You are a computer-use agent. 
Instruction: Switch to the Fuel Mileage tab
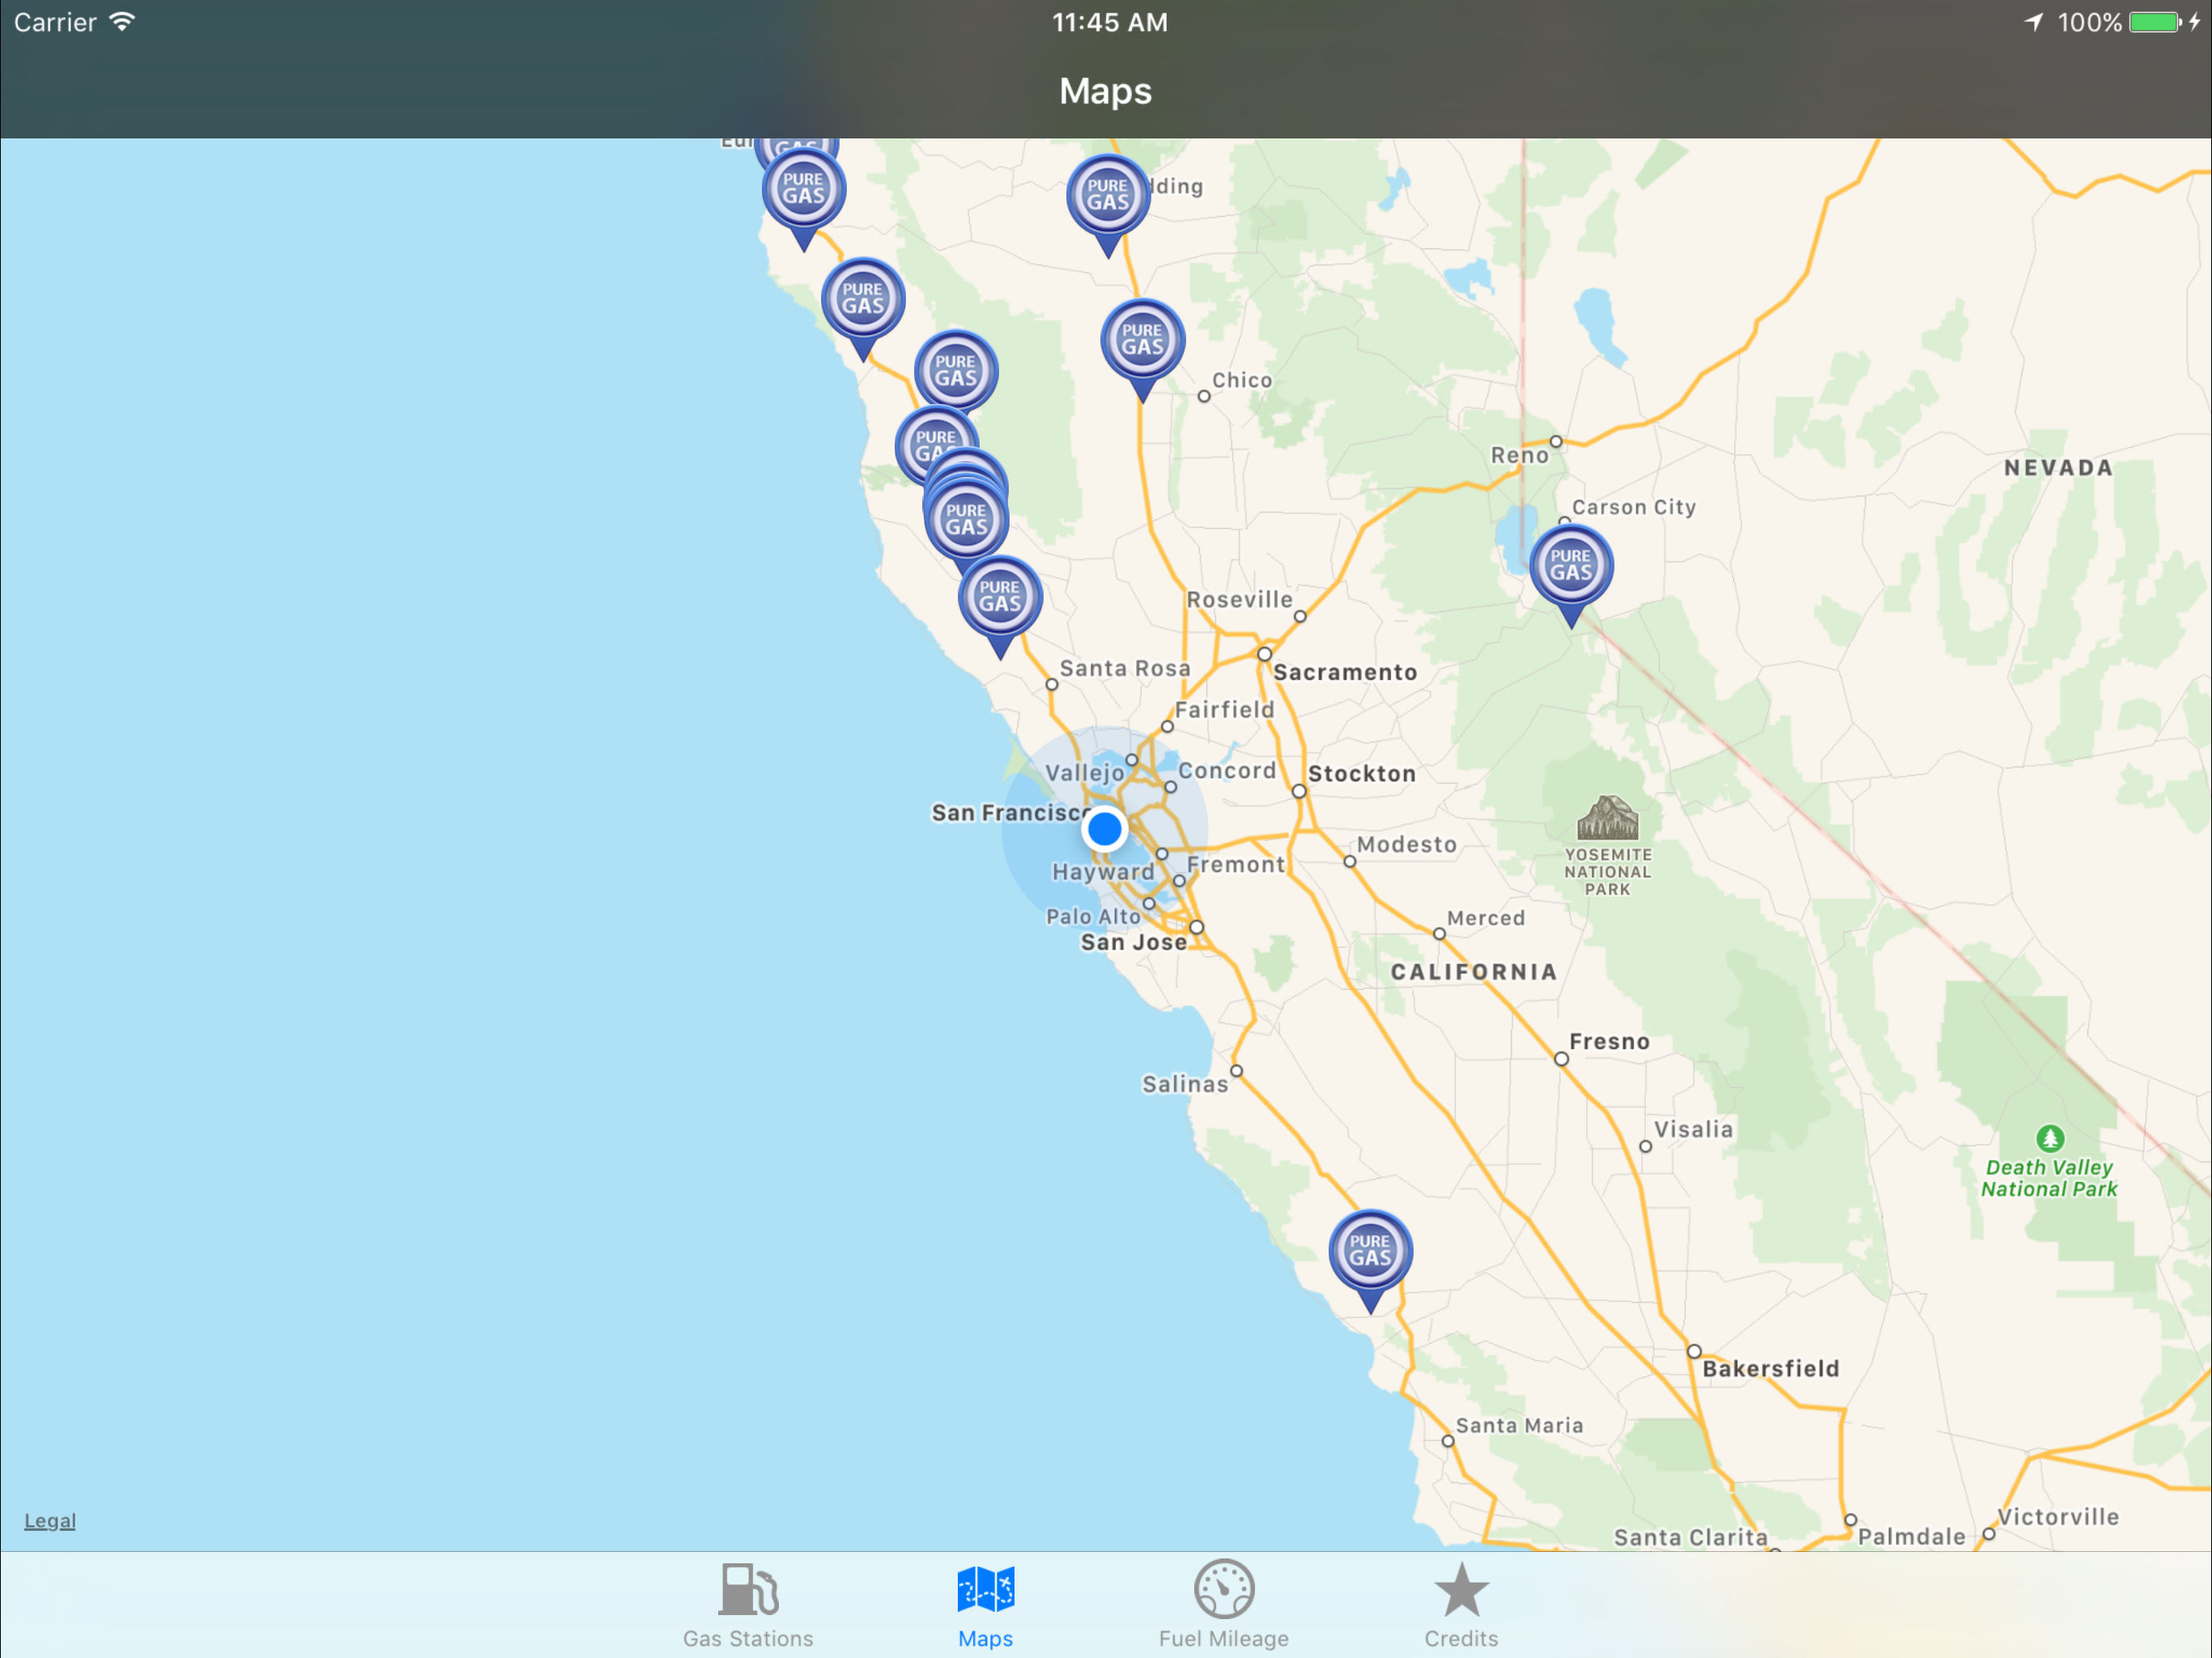(1223, 1605)
